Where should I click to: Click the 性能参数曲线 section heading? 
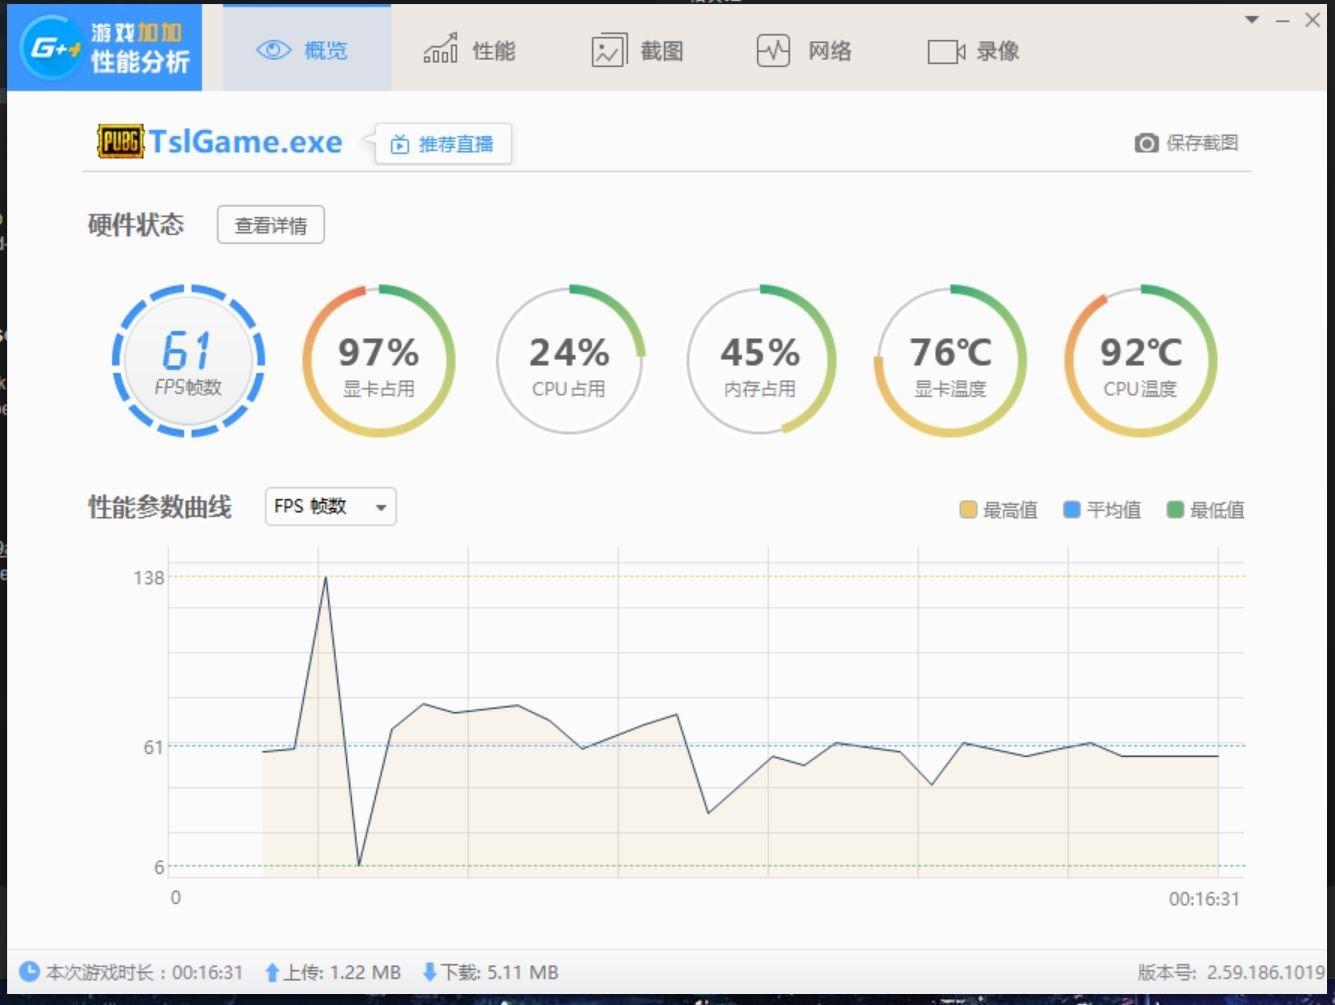pyautogui.click(x=160, y=507)
